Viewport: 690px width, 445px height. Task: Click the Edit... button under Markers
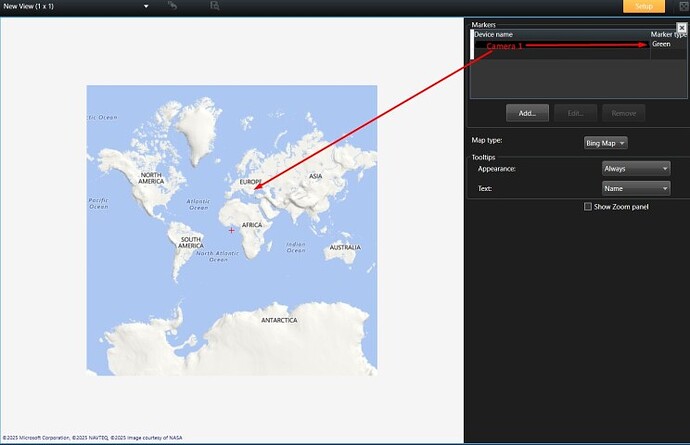tap(575, 113)
